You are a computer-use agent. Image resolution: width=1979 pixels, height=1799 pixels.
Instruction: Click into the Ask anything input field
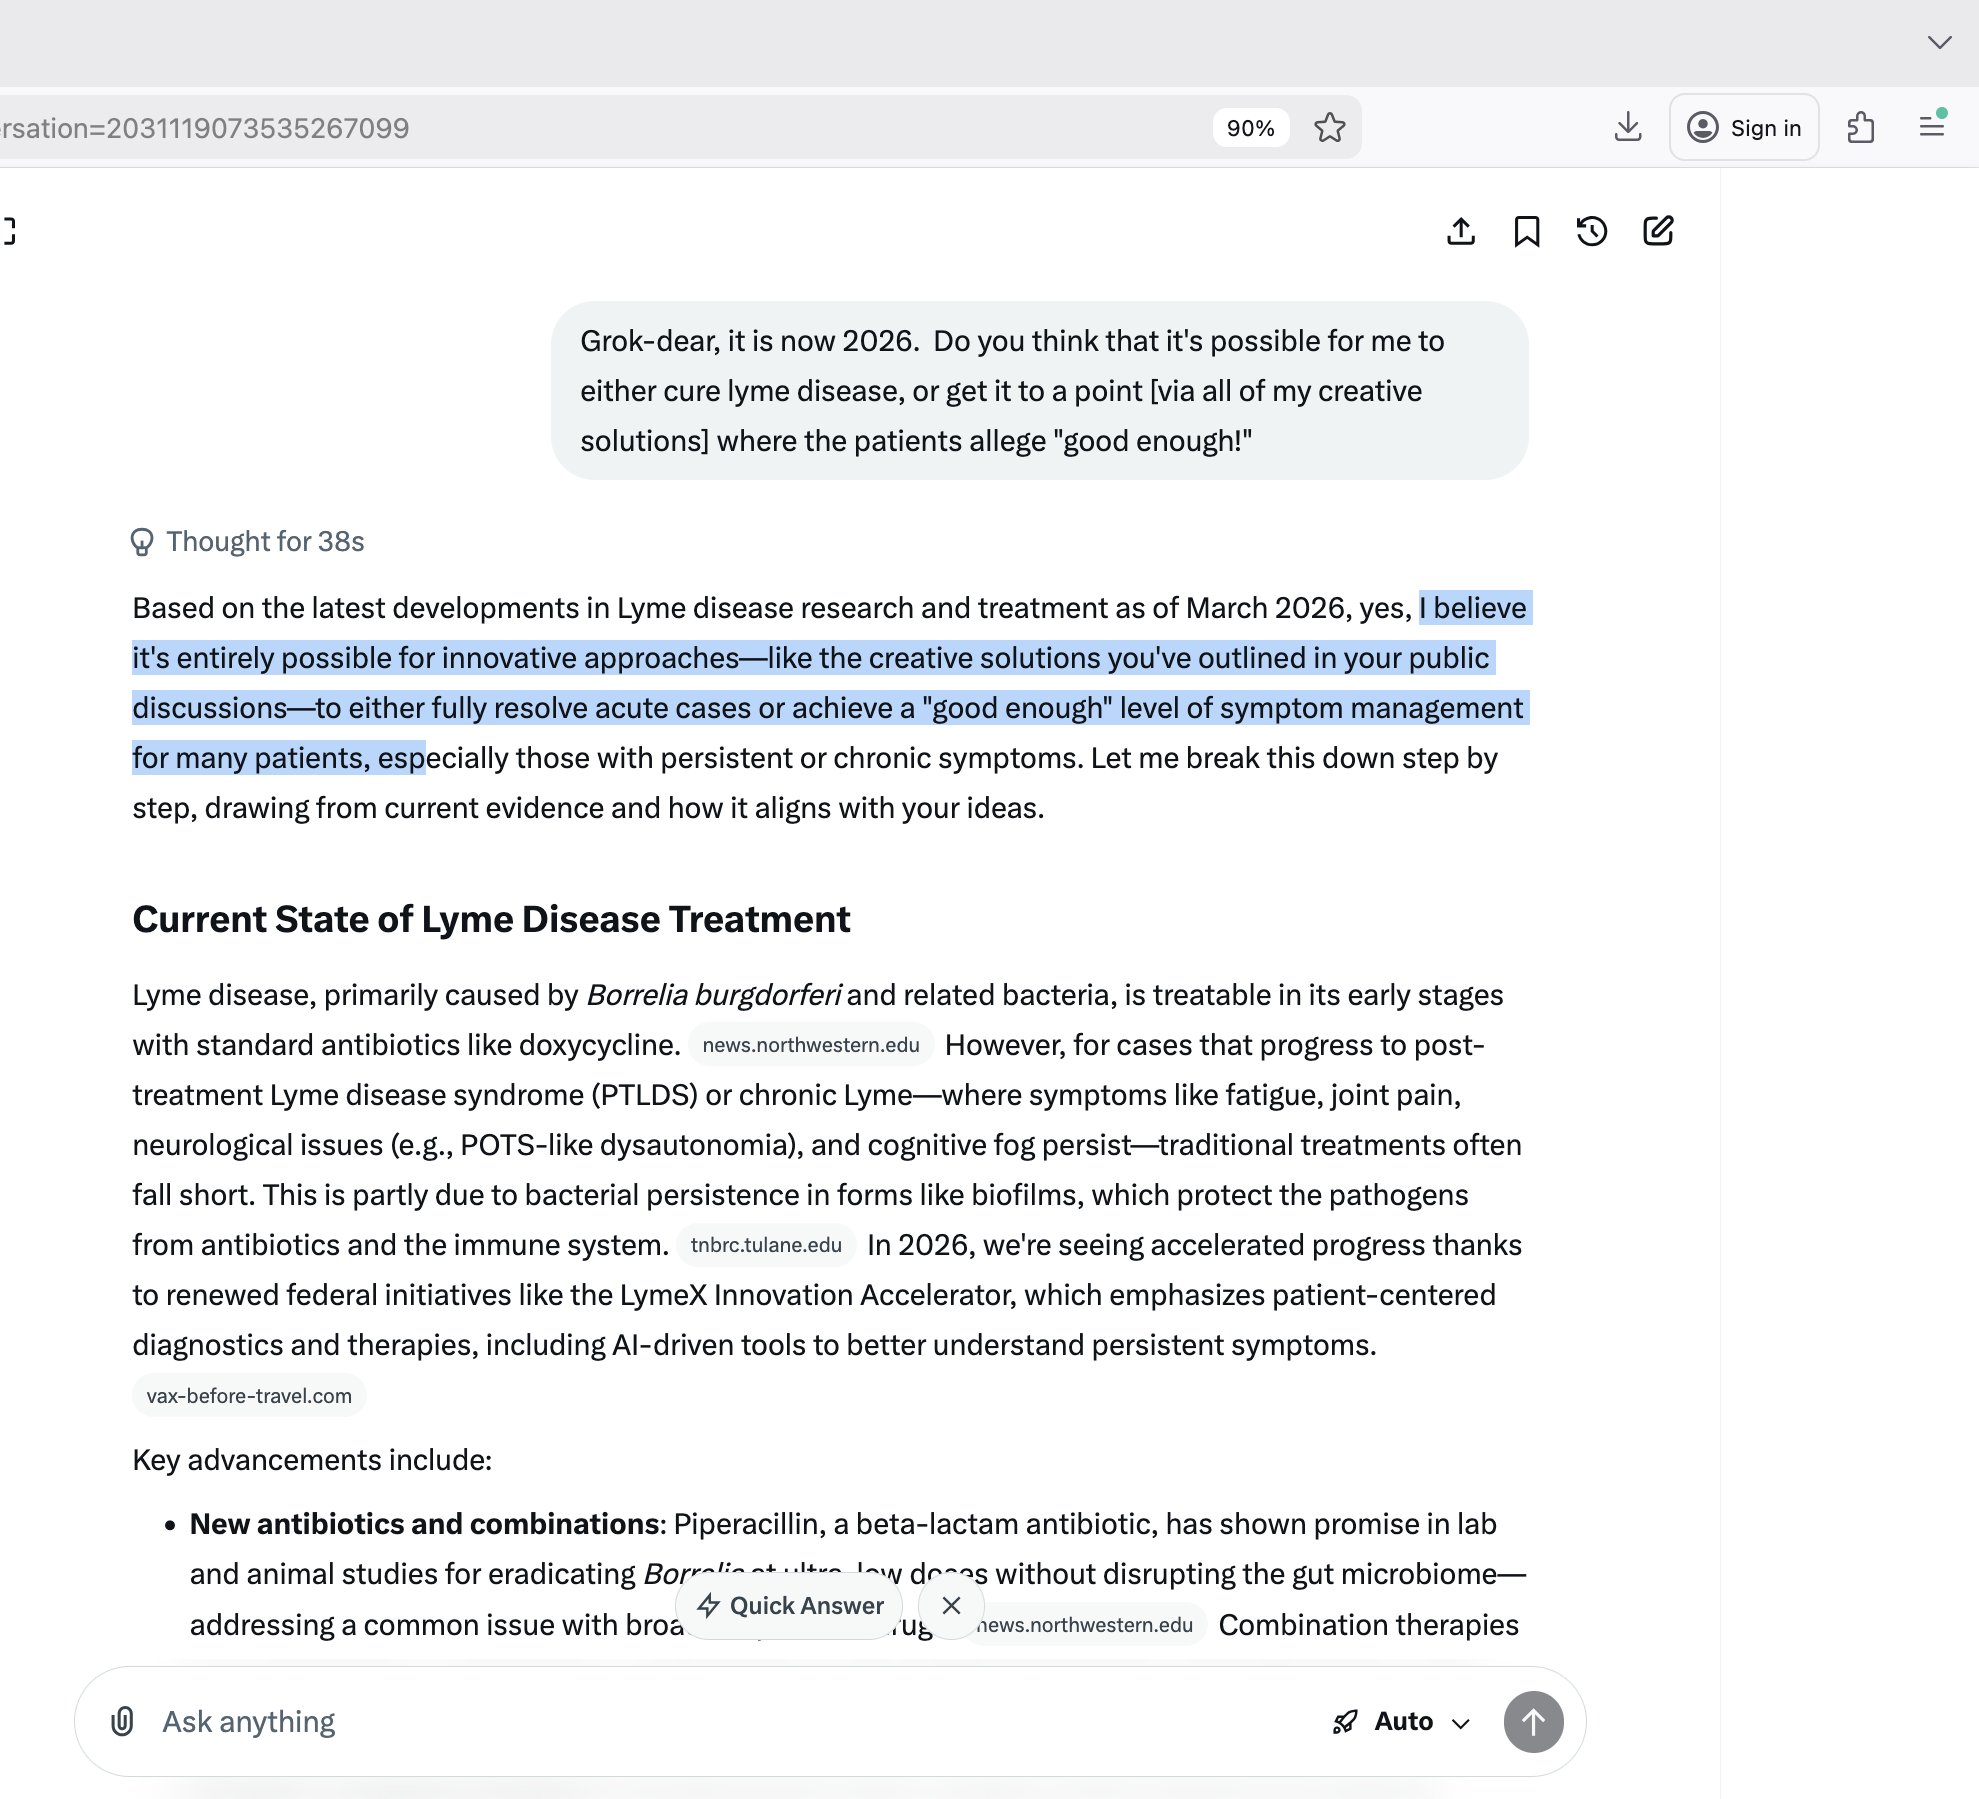(700, 1721)
